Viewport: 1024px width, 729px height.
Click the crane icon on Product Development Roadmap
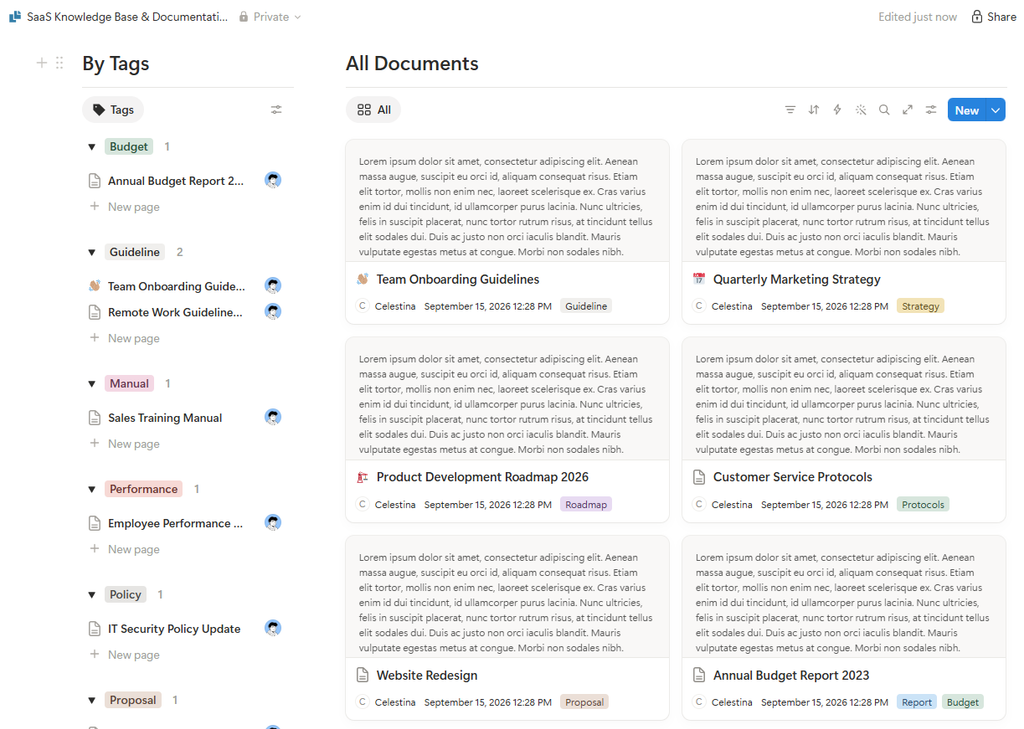tap(363, 478)
